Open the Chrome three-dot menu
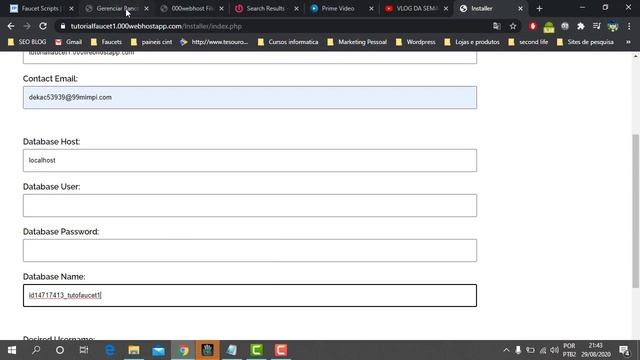 coord(629,26)
